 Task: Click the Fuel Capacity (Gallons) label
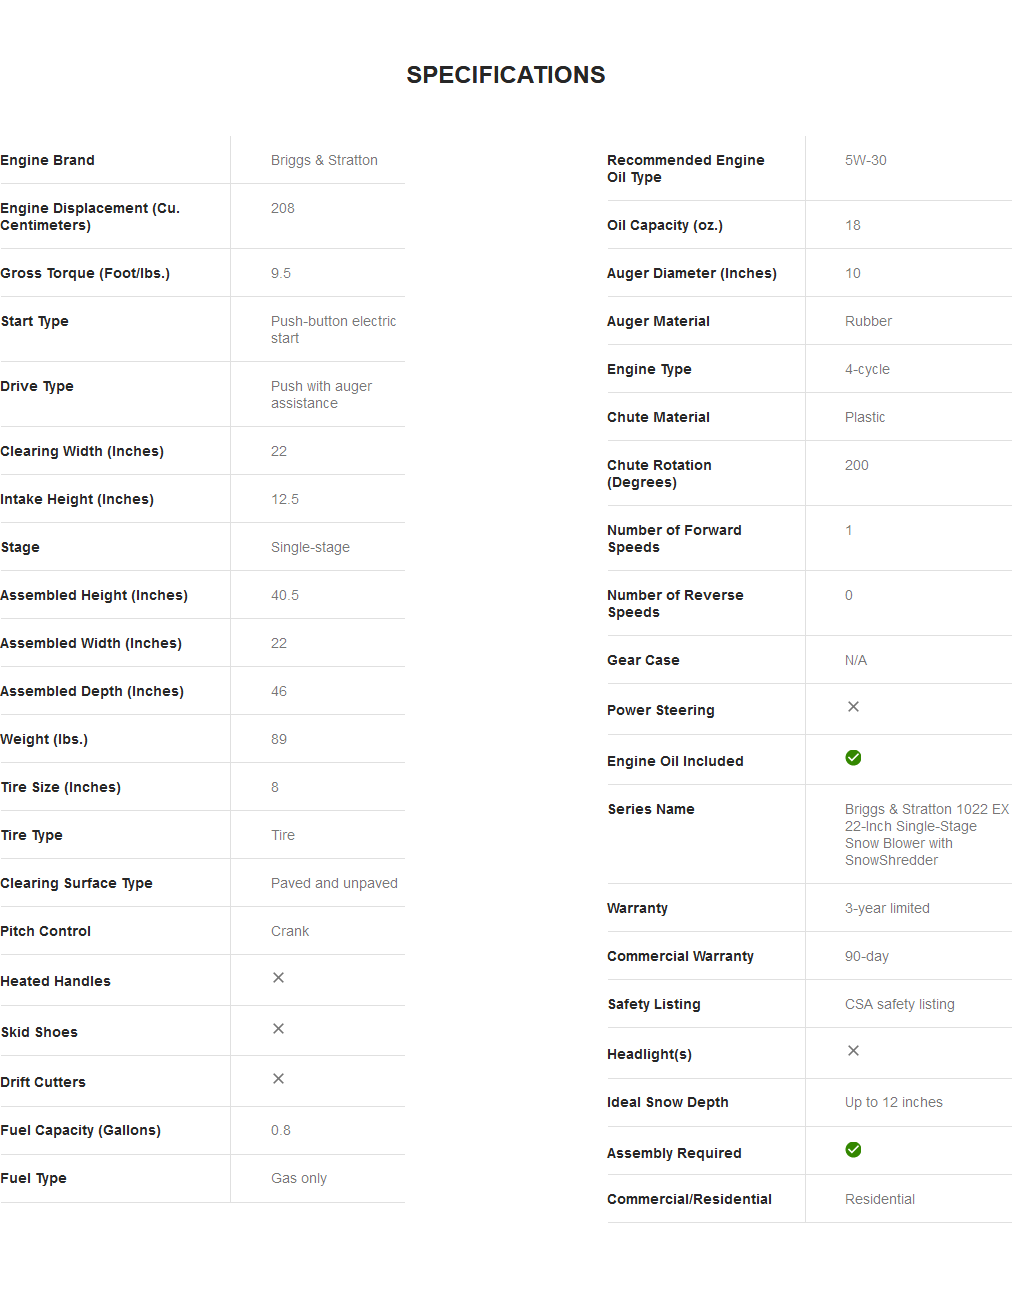point(81,1130)
